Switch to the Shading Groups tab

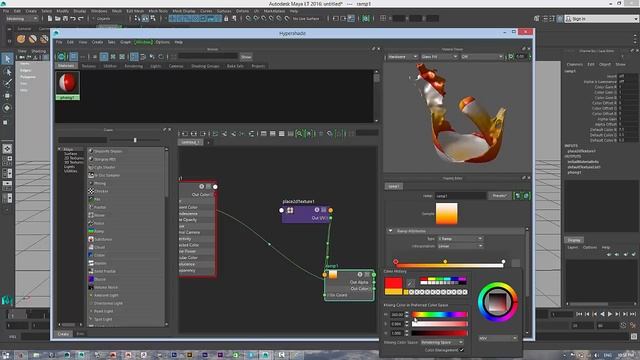point(205,66)
